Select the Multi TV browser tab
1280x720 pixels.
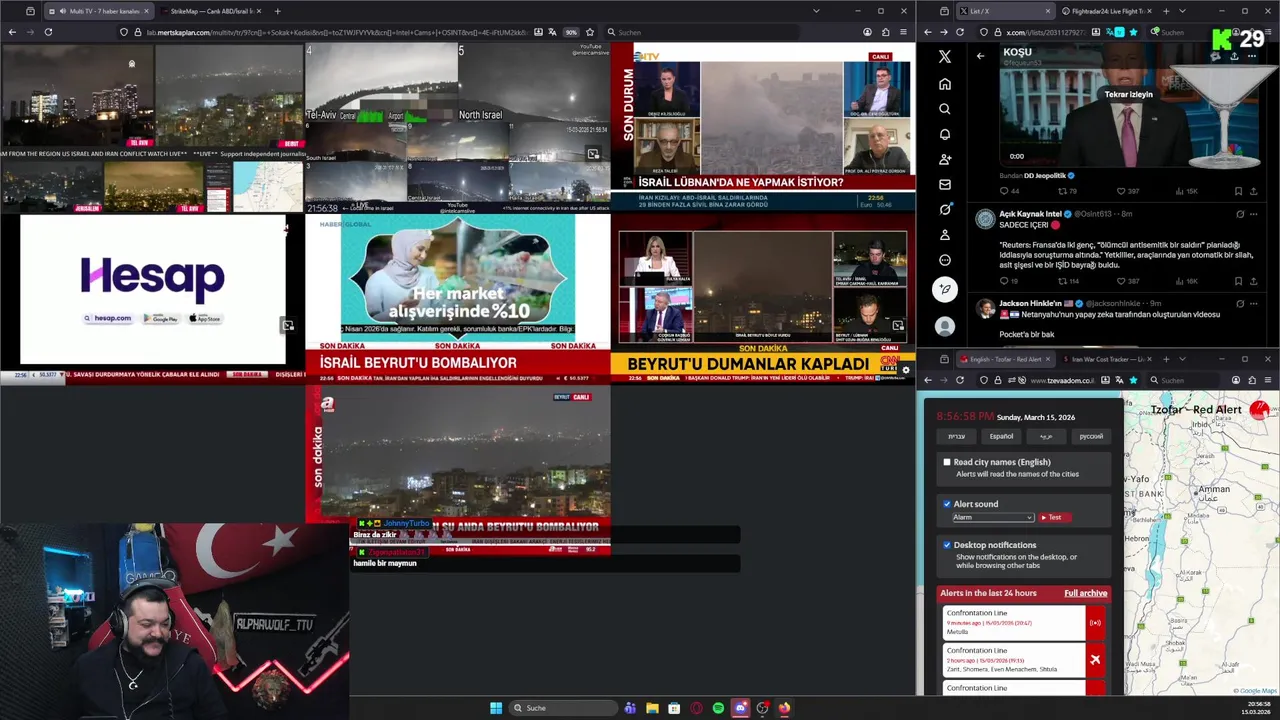pyautogui.click(x=100, y=11)
